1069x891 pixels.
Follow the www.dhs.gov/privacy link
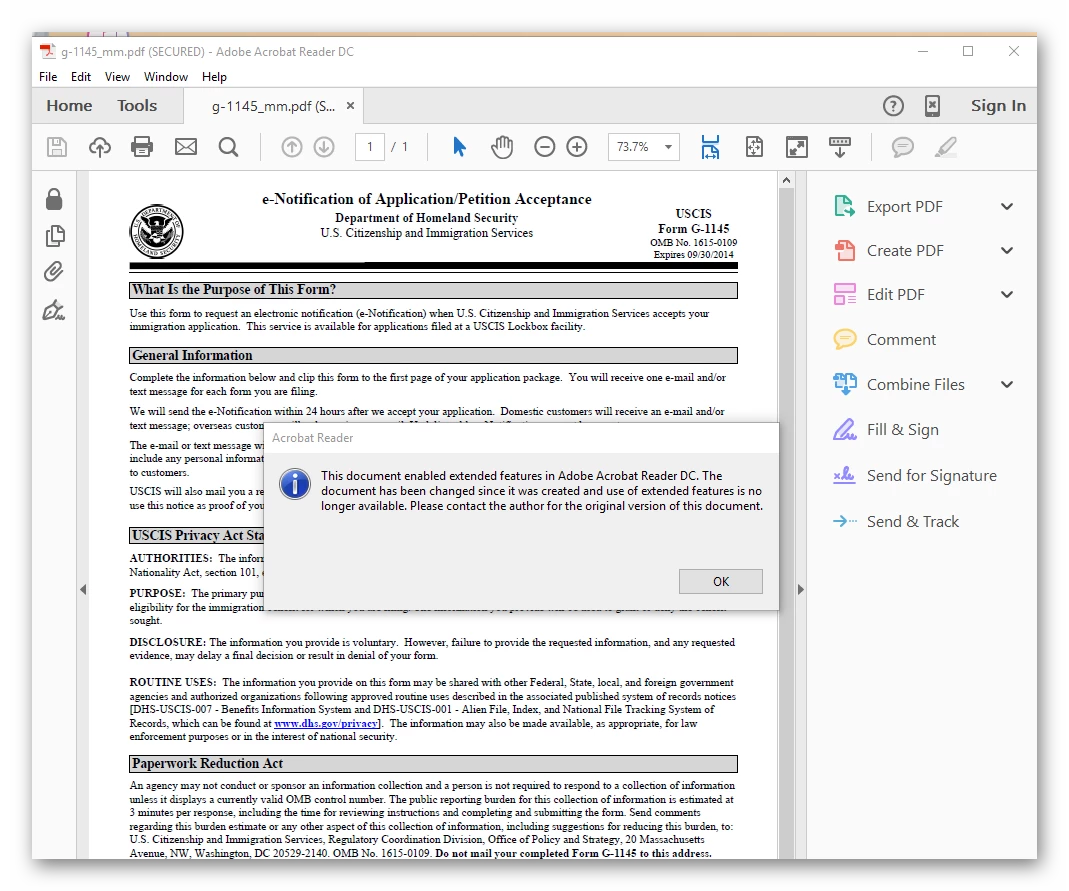(x=326, y=723)
